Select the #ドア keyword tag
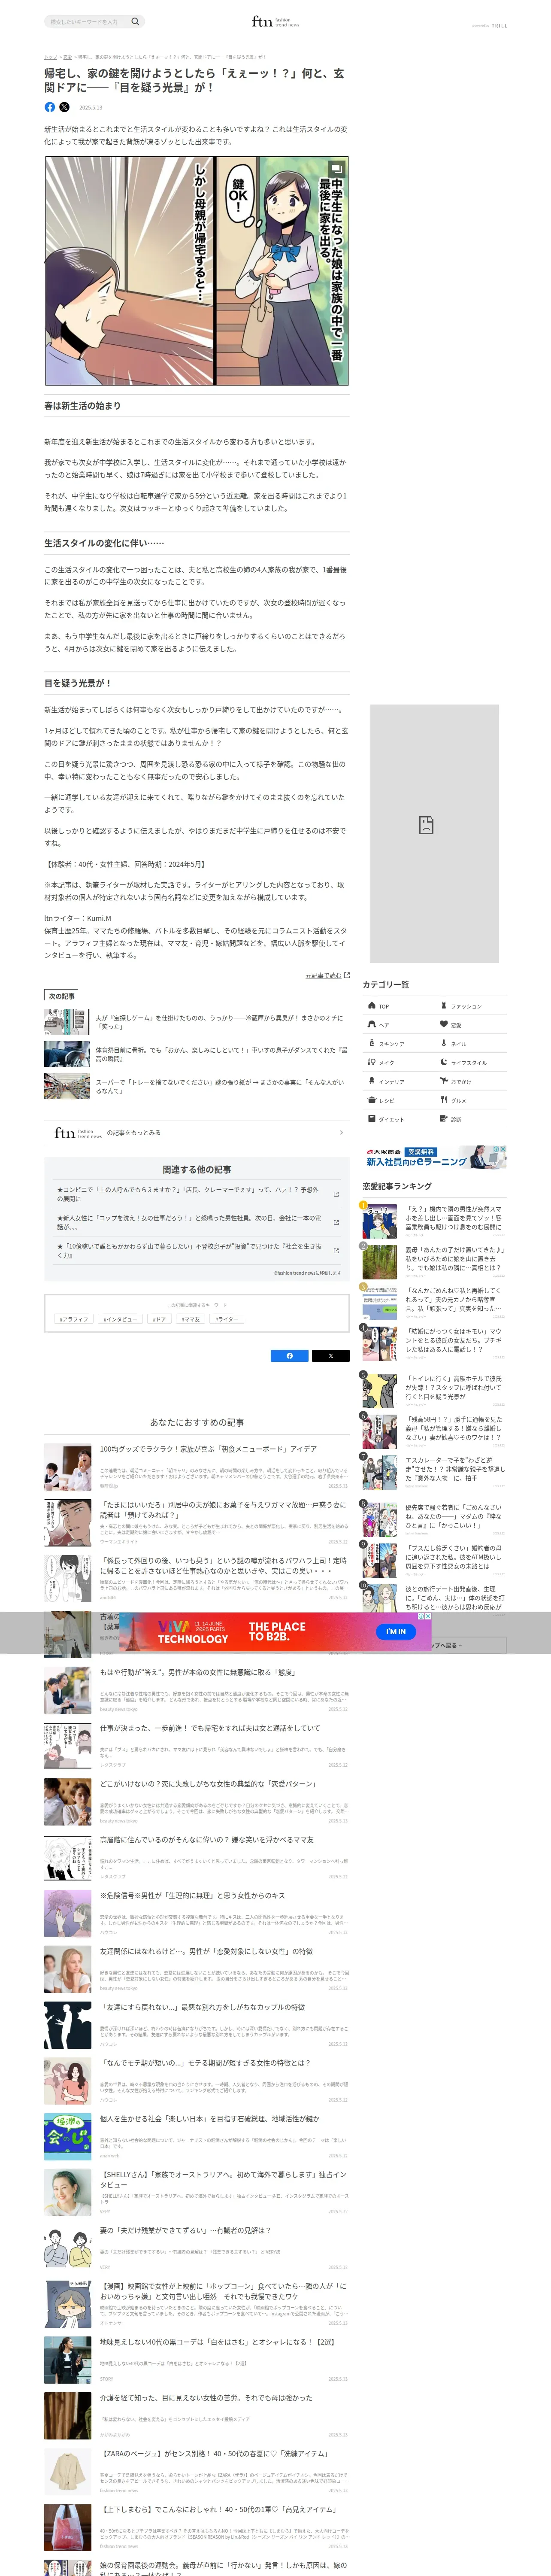Screen dimensions: 551x2576 (159, 1319)
